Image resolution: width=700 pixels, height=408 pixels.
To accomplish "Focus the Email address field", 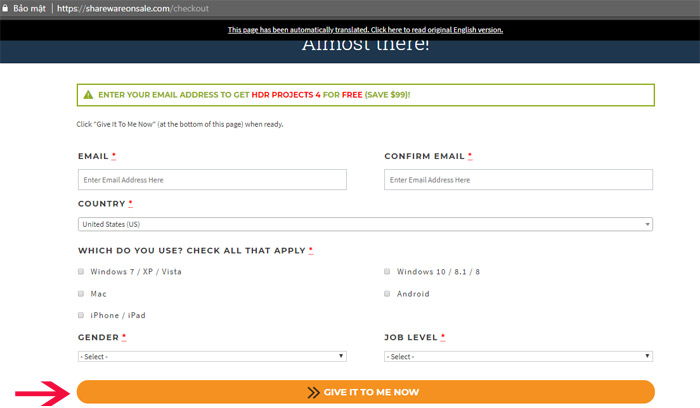I will (212, 179).
